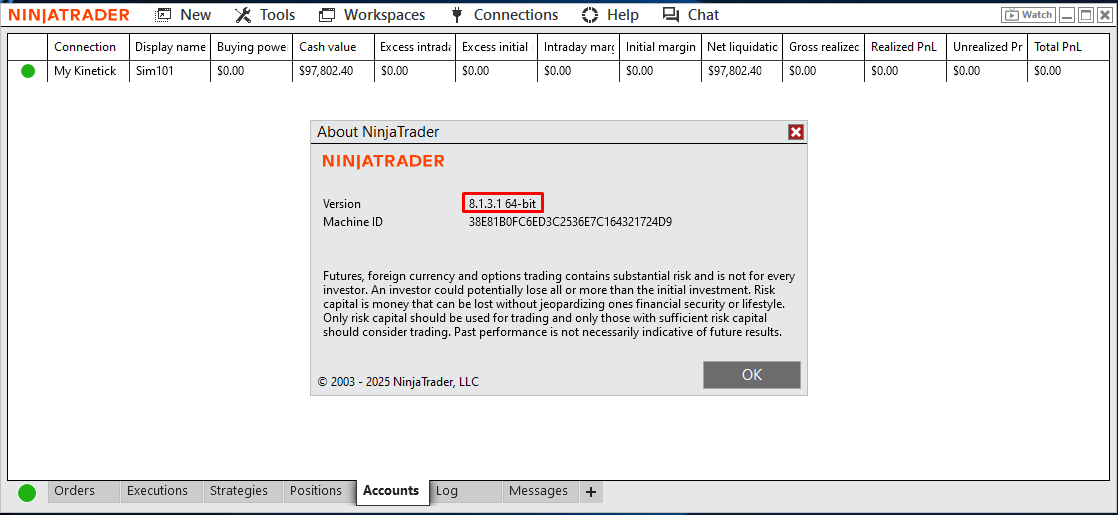The height and width of the screenshot is (515, 1118).
Task: Close the About NinjaTrader dialog
Action: pos(795,132)
